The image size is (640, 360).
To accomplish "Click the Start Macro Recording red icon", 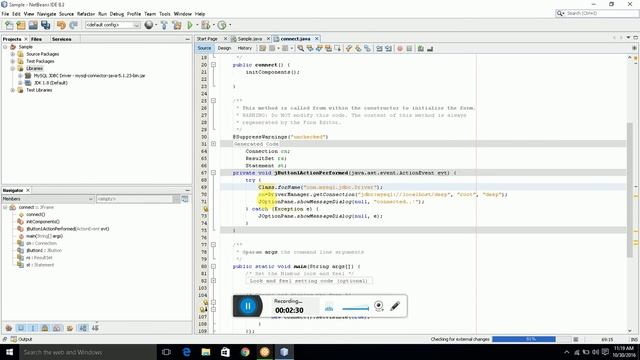I will click(400, 49).
